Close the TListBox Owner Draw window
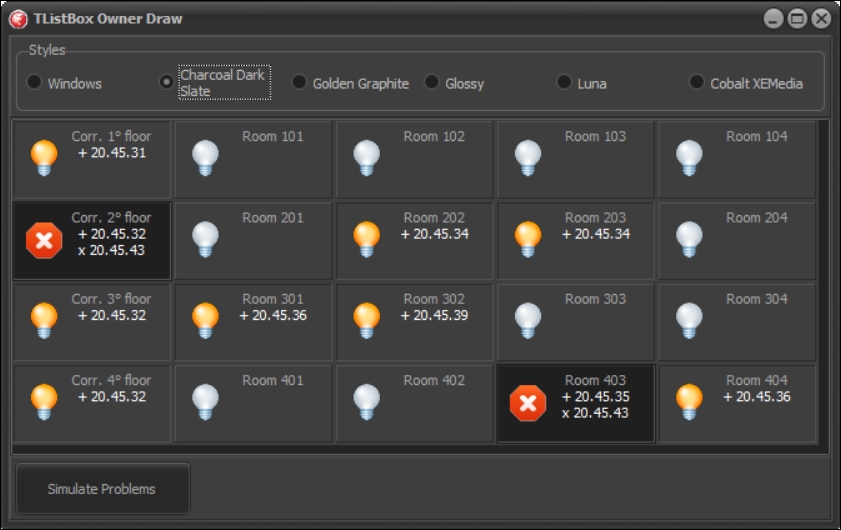This screenshot has height=530, width=841. 821,19
